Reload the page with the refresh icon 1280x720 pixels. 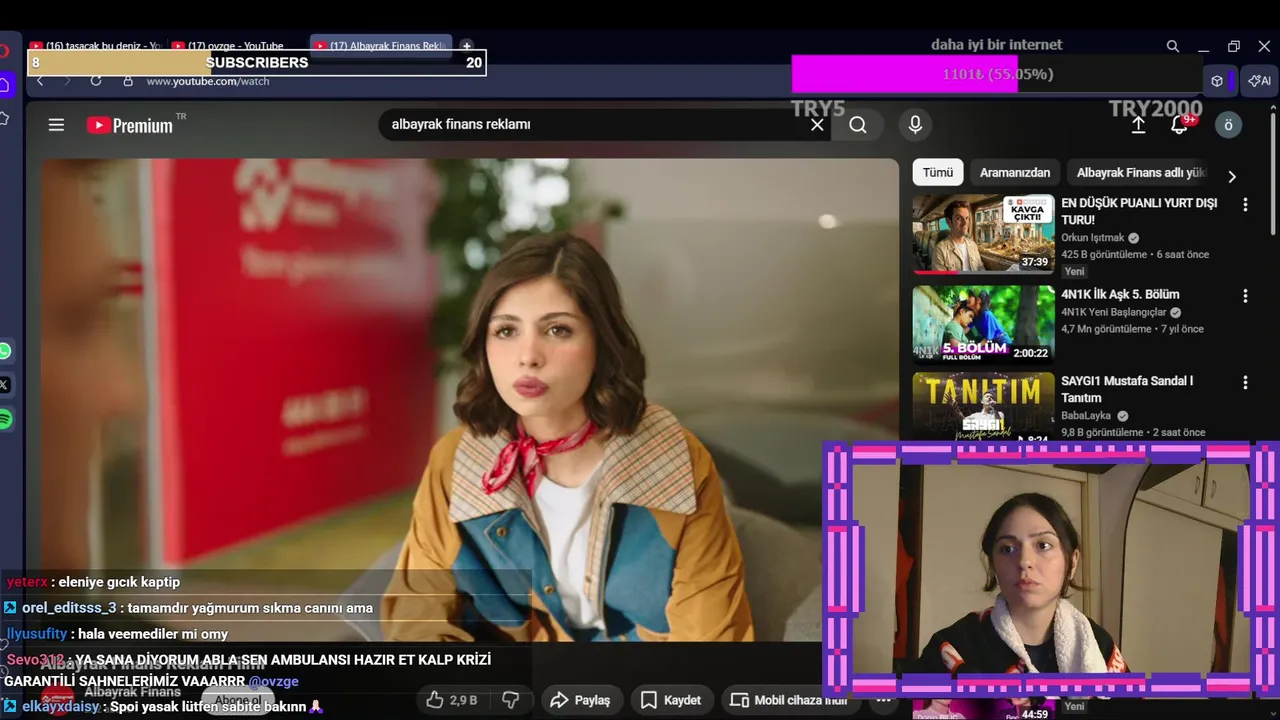tap(96, 81)
